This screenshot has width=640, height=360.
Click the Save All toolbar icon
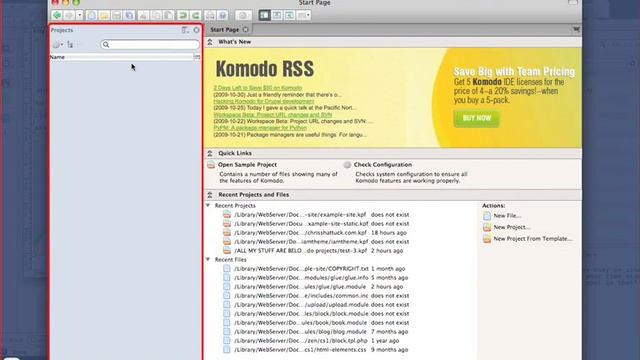pyautogui.click(x=129, y=16)
